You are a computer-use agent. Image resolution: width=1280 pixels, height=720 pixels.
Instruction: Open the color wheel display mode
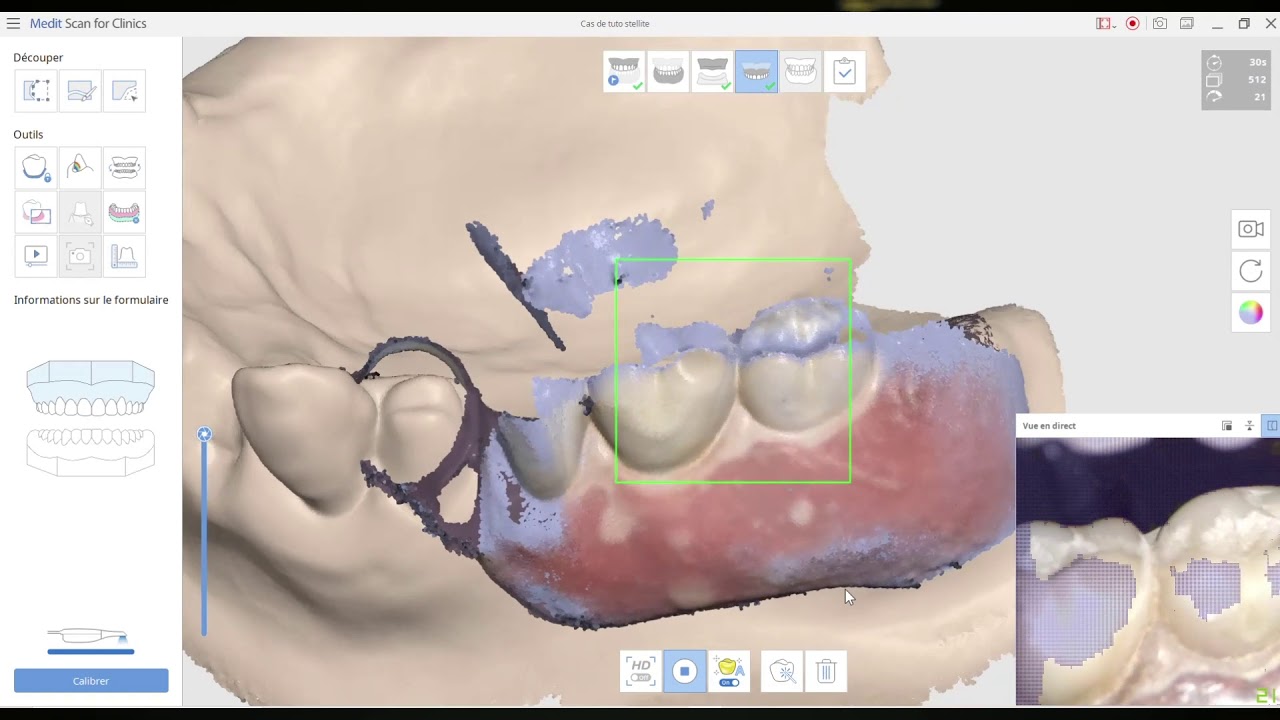tap(1251, 313)
